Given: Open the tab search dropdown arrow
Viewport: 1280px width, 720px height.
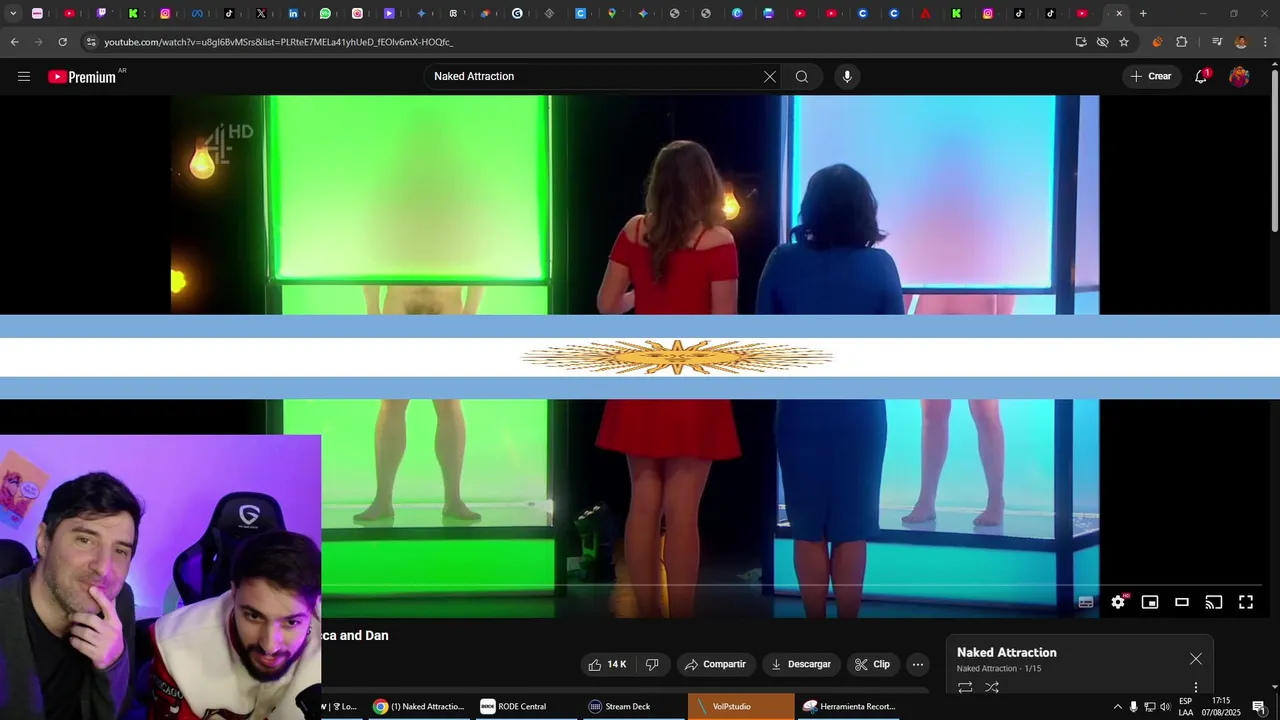Looking at the screenshot, I should 13,13.
